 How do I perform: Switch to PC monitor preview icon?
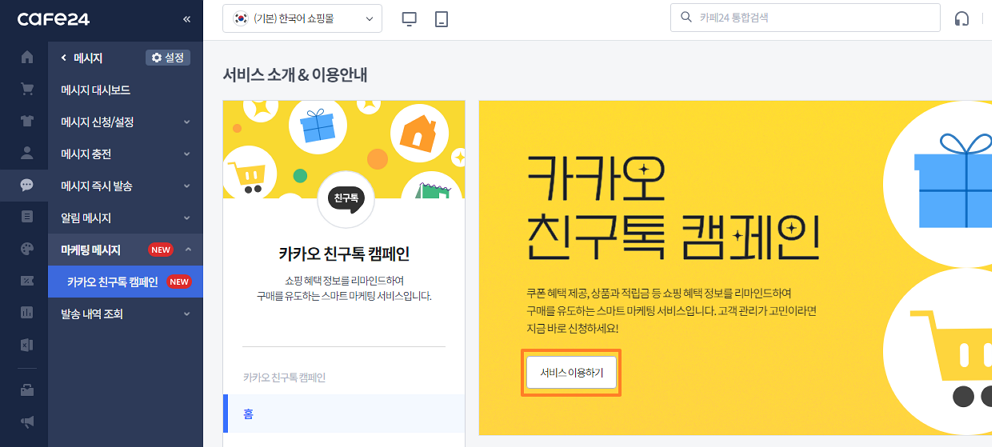click(408, 18)
